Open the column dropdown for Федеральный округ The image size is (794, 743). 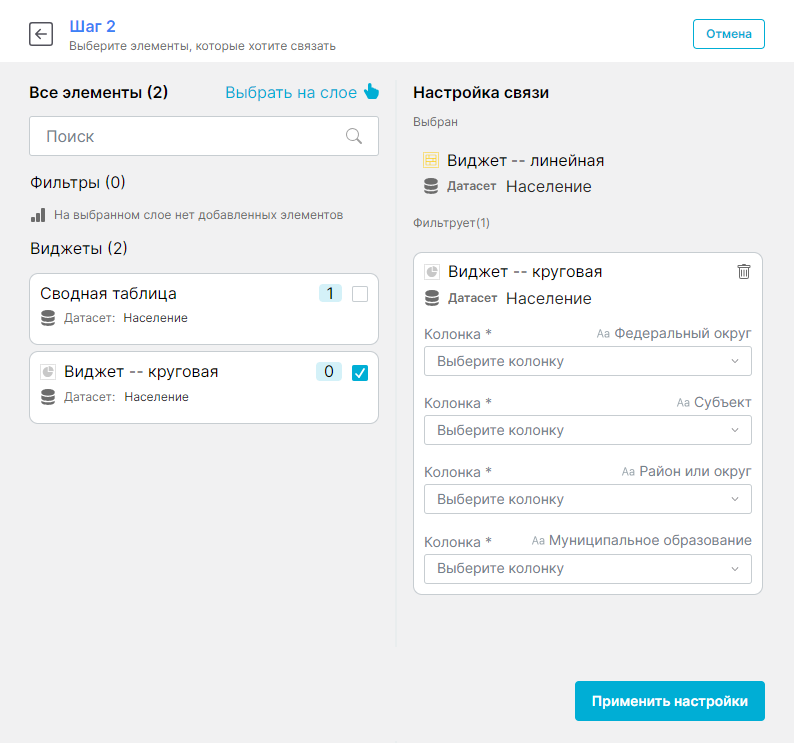pyautogui.click(x=587, y=361)
